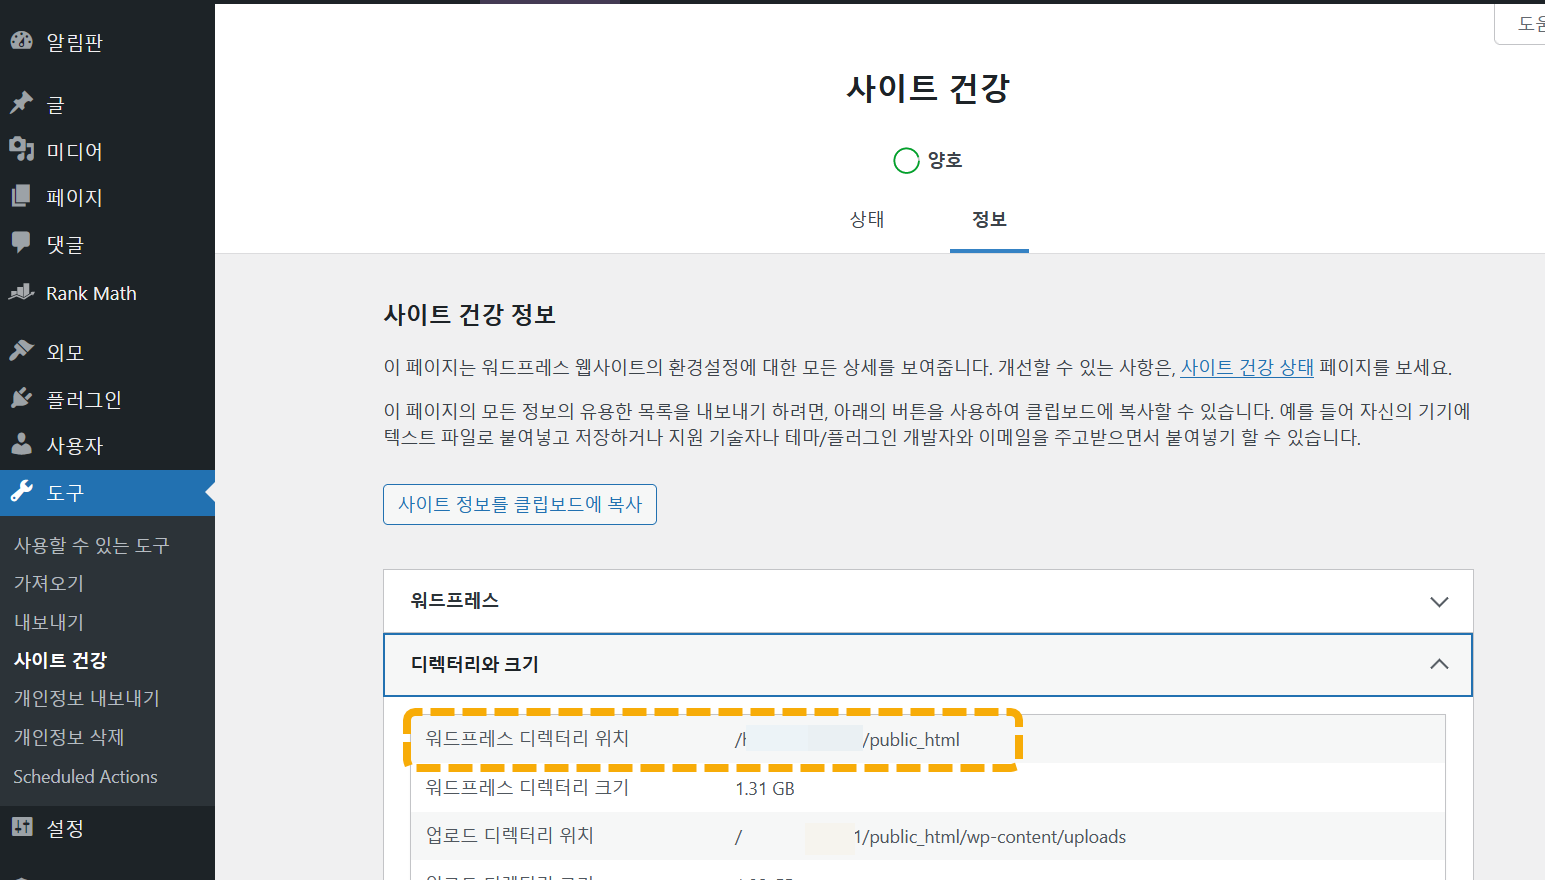
Task: Expand the 워드프레스 information section
Action: click(x=1439, y=601)
